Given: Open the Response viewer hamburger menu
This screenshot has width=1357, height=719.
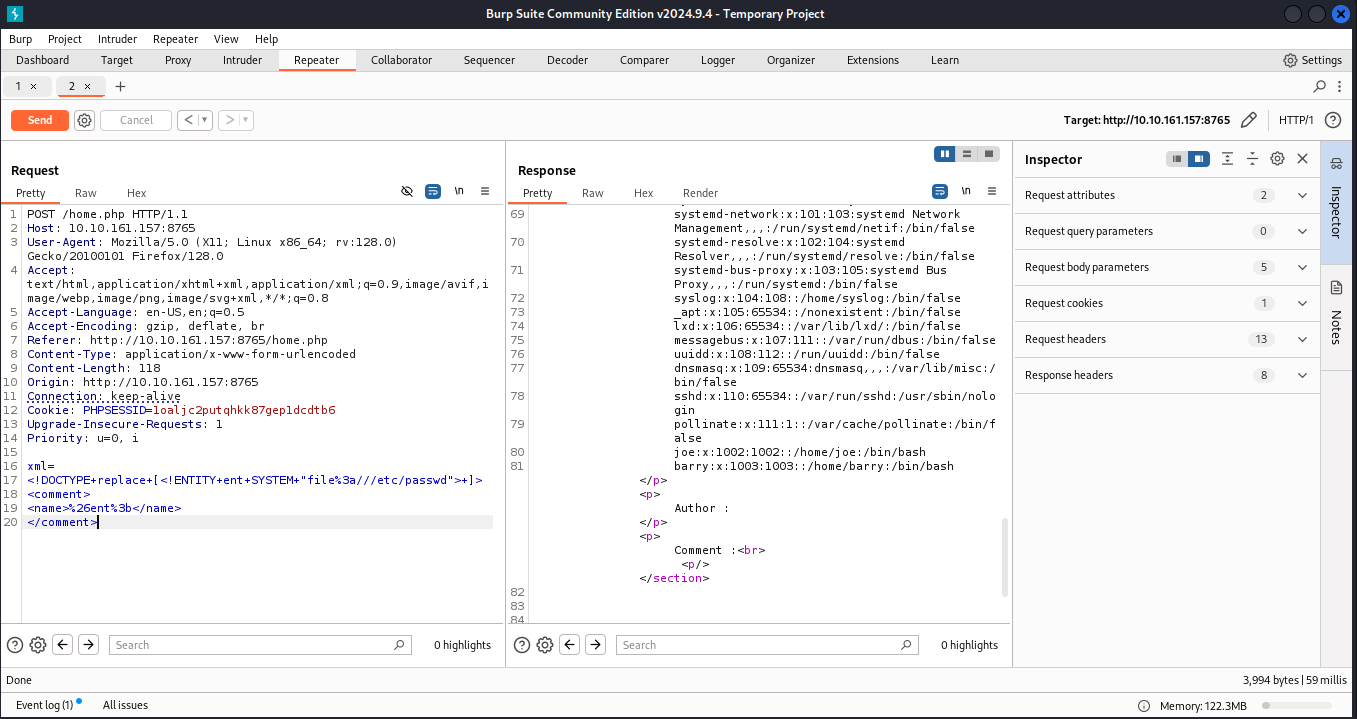Looking at the screenshot, I should click(992, 191).
